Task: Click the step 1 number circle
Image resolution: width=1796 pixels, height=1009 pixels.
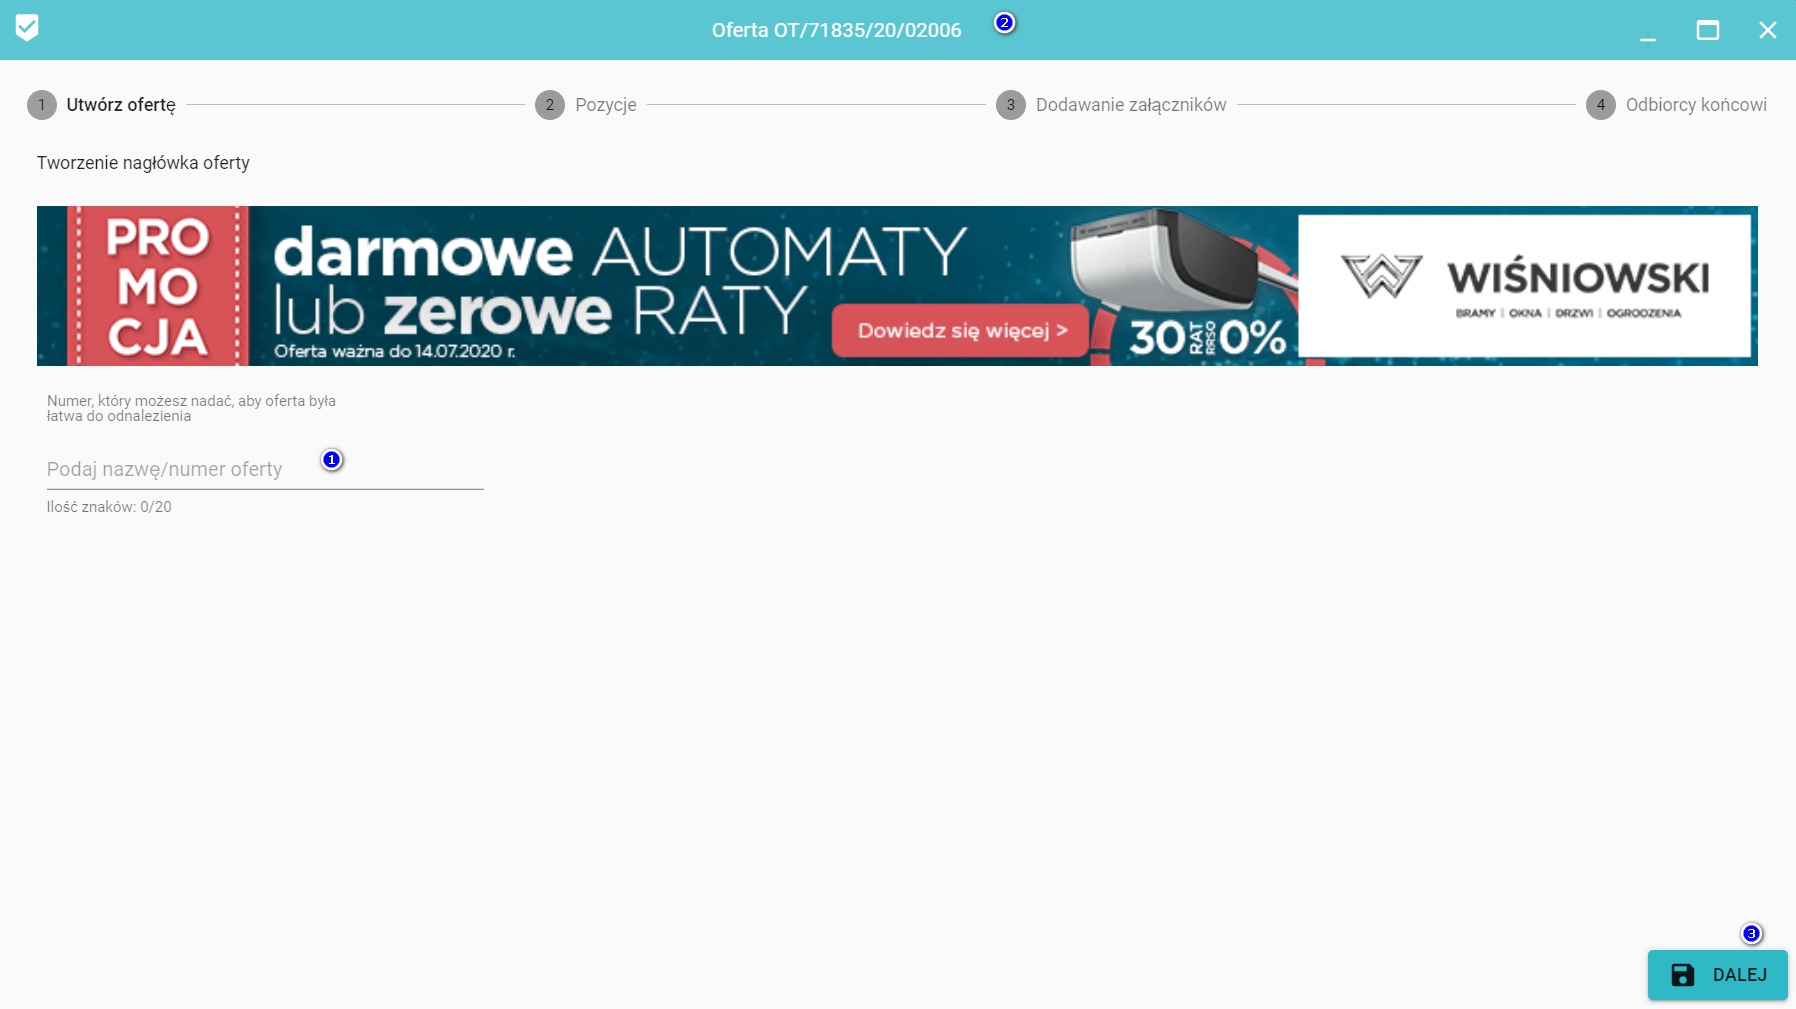Action: (42, 105)
